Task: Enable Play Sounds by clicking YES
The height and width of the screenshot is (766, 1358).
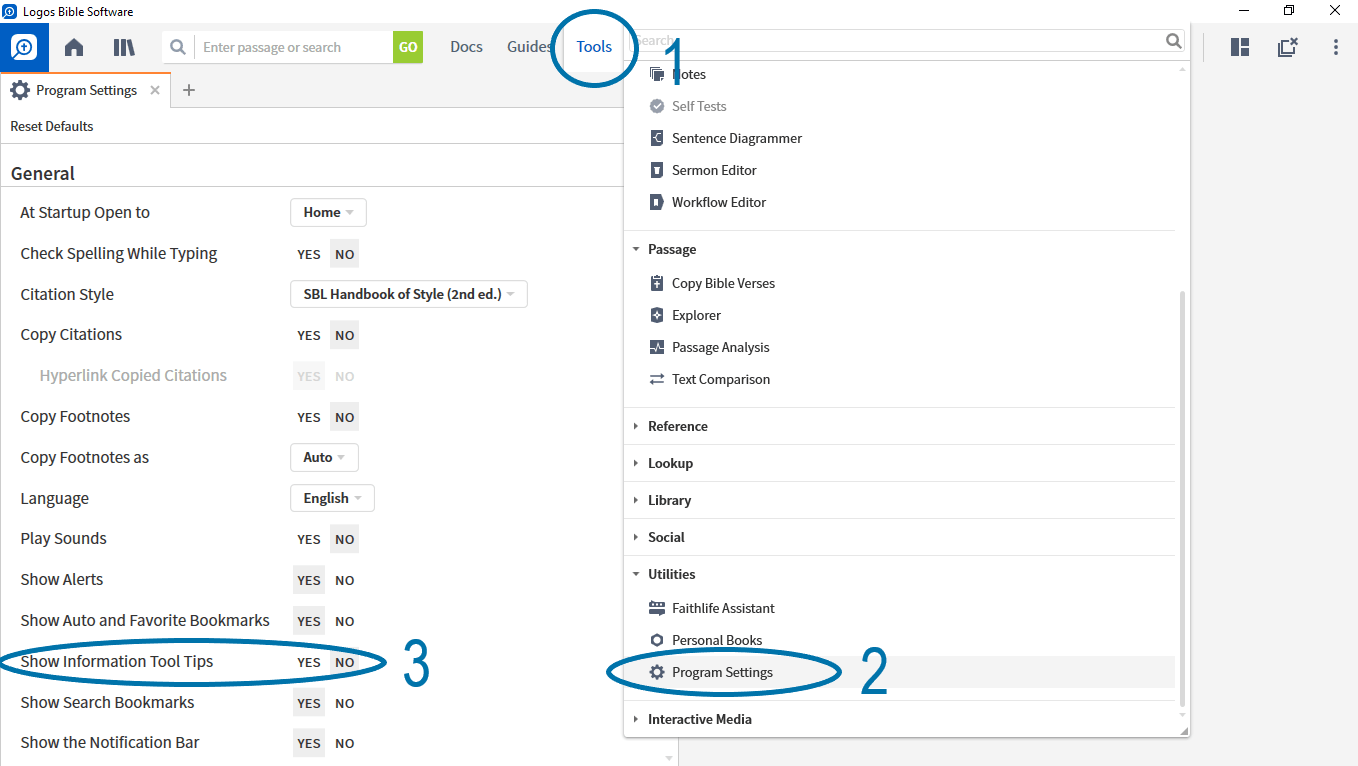Action: [309, 539]
